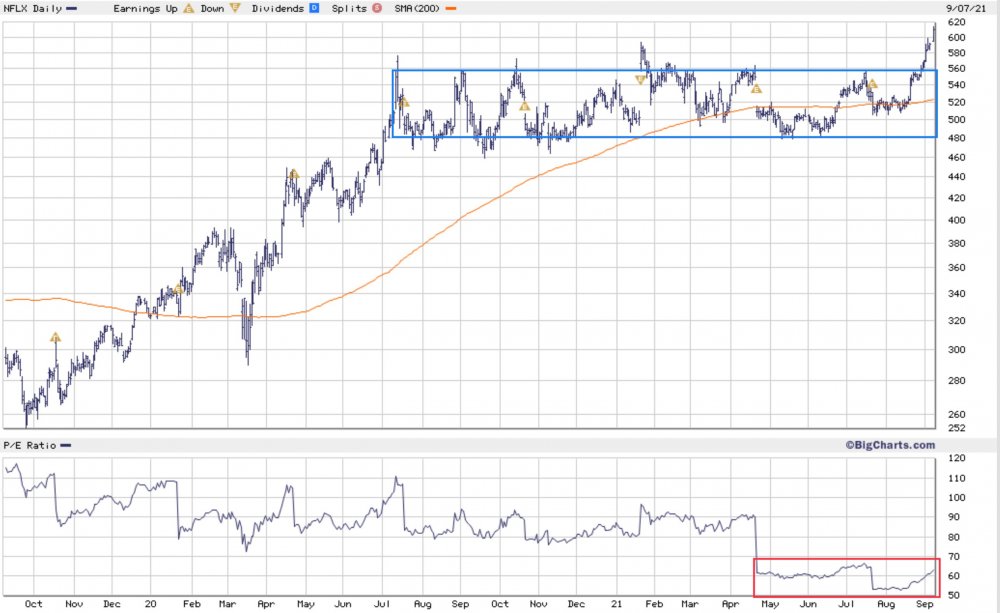Click the earnings marker in late January 2020
1000x613 pixels.
(179, 289)
